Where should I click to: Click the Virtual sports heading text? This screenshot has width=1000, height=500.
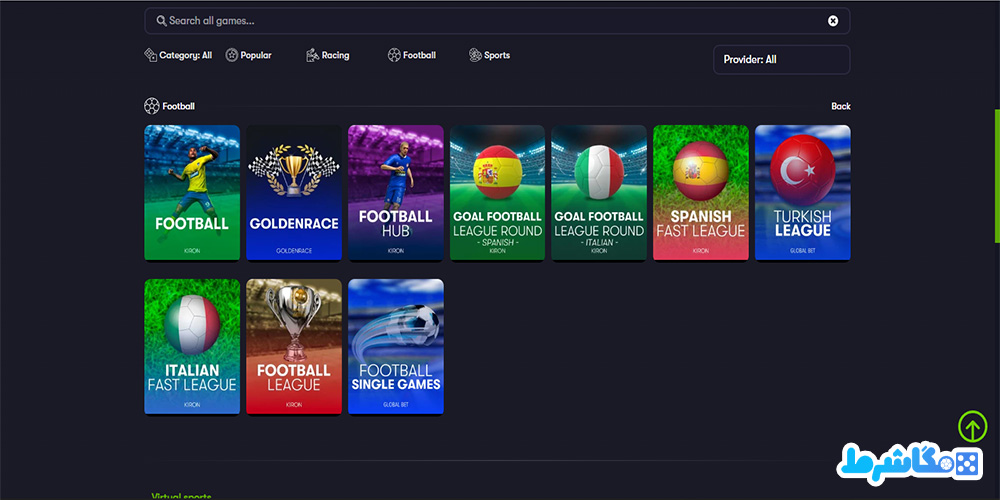[x=181, y=496]
